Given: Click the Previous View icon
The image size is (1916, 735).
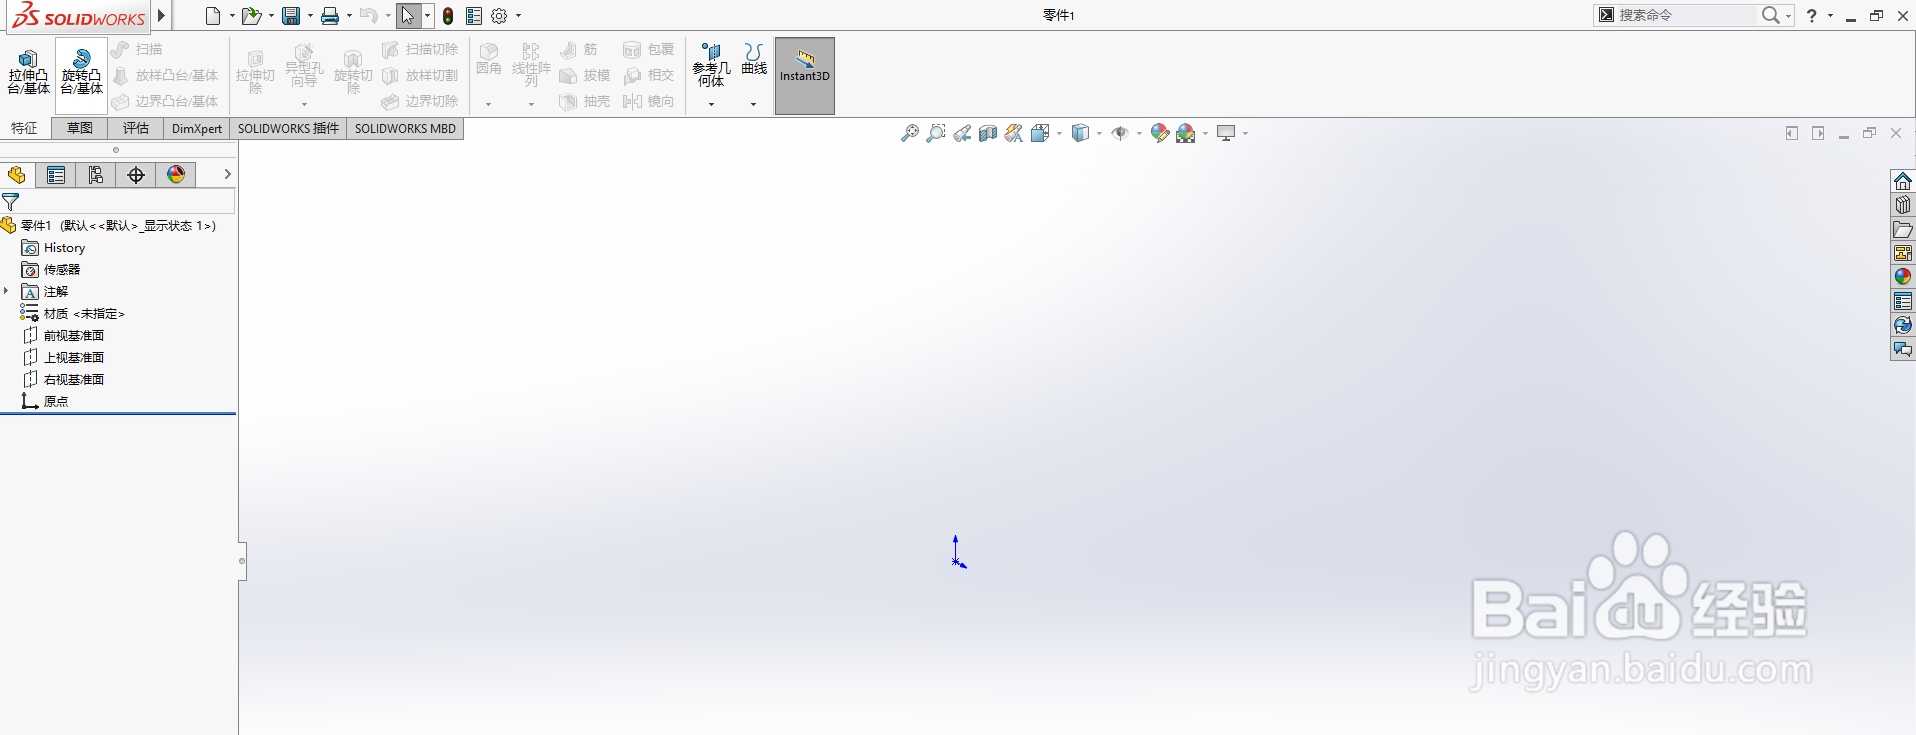Looking at the screenshot, I should coord(962,133).
